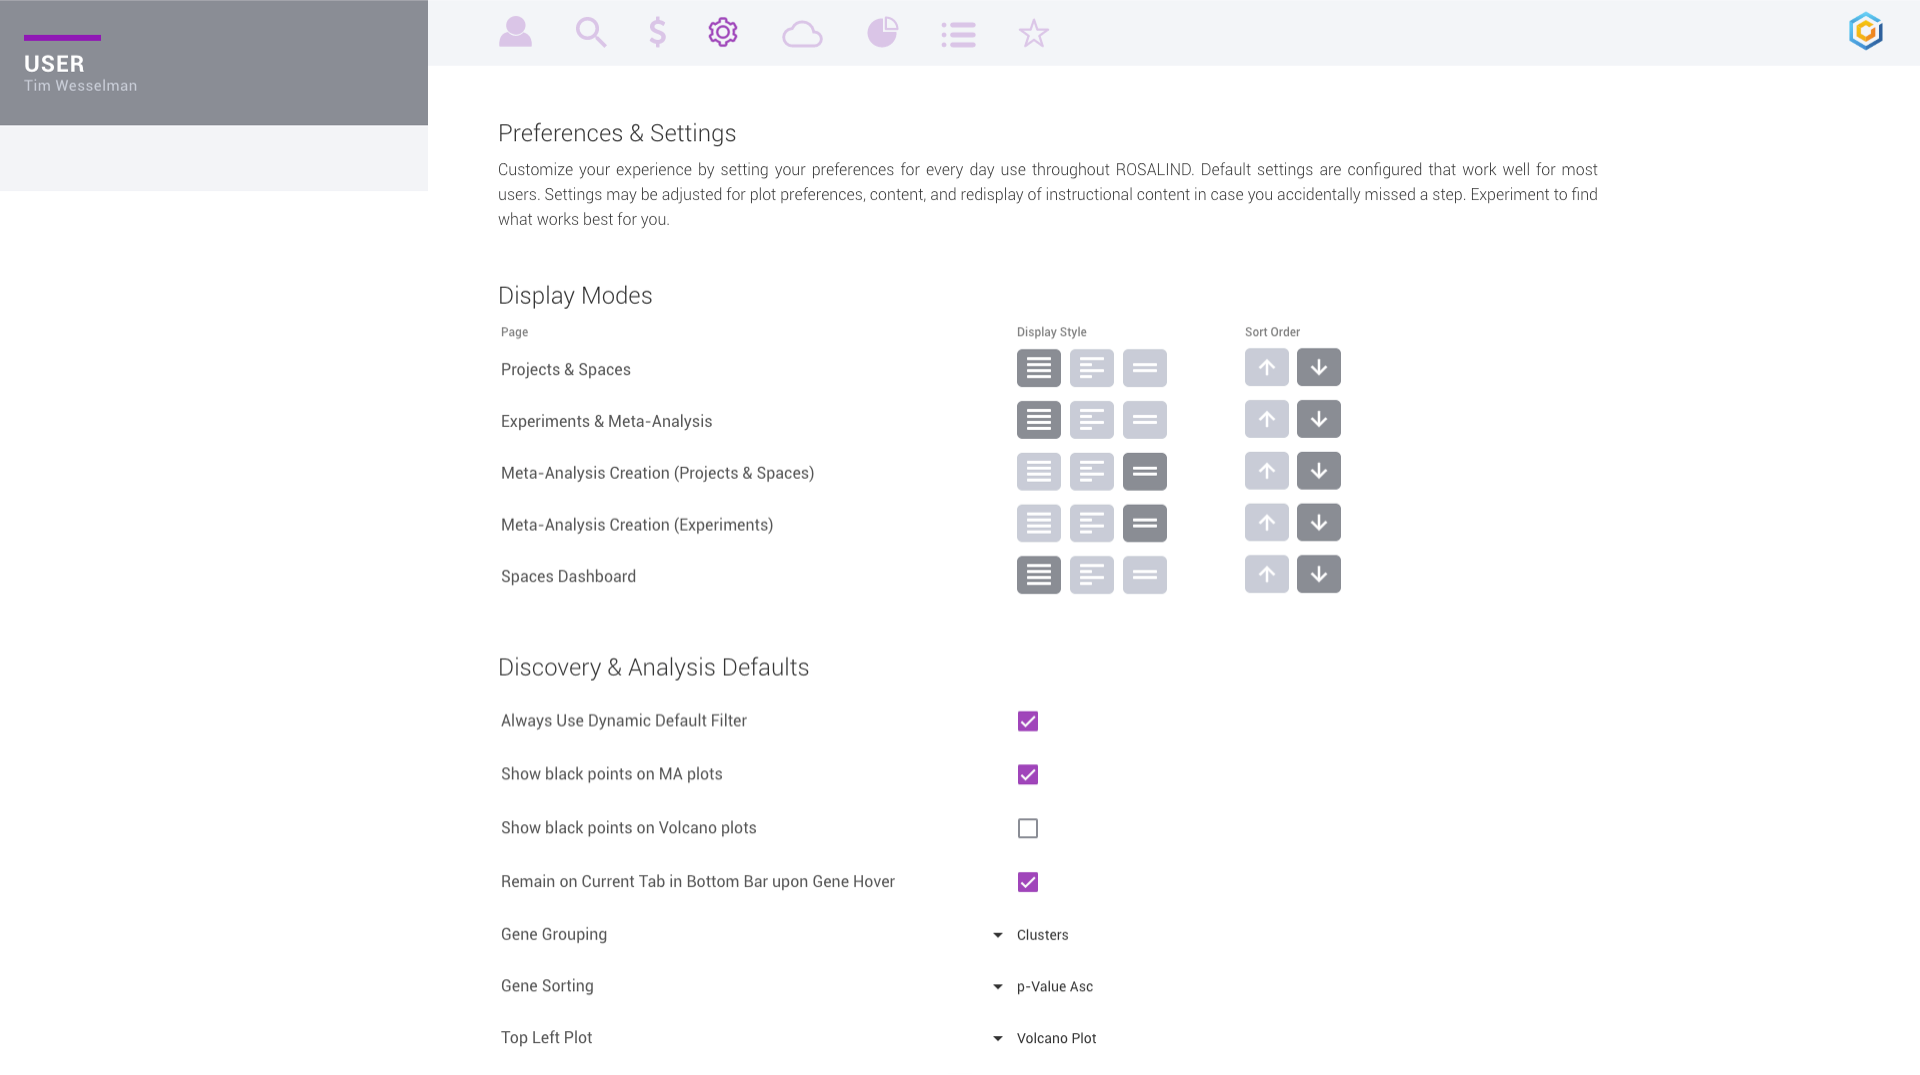Sort Spaces Dashboard ascending
Viewport: 1920px width, 1075px height.
coord(1267,575)
